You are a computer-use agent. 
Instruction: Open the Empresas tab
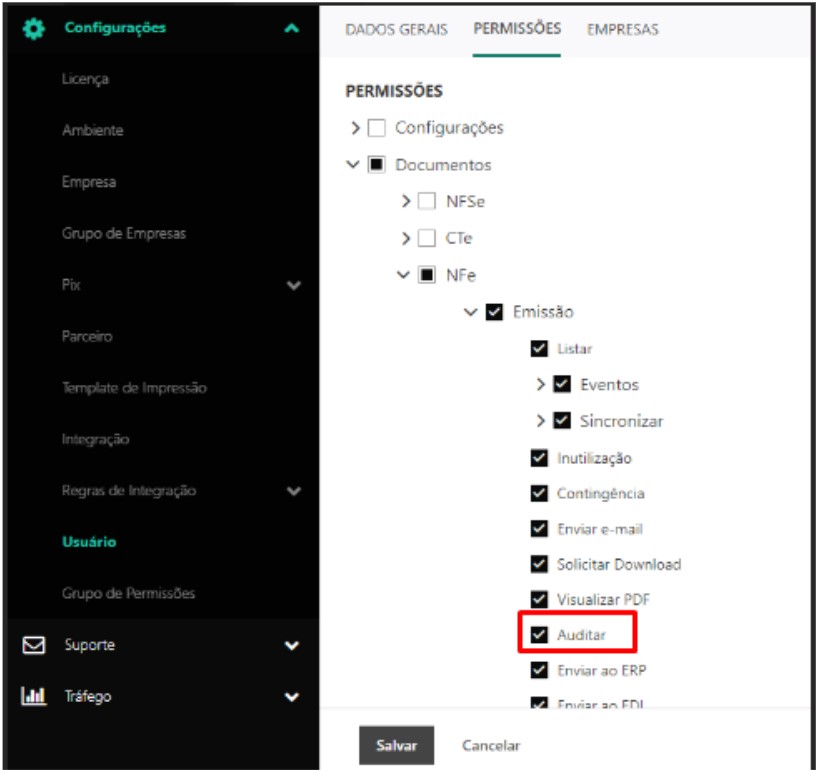(622, 30)
